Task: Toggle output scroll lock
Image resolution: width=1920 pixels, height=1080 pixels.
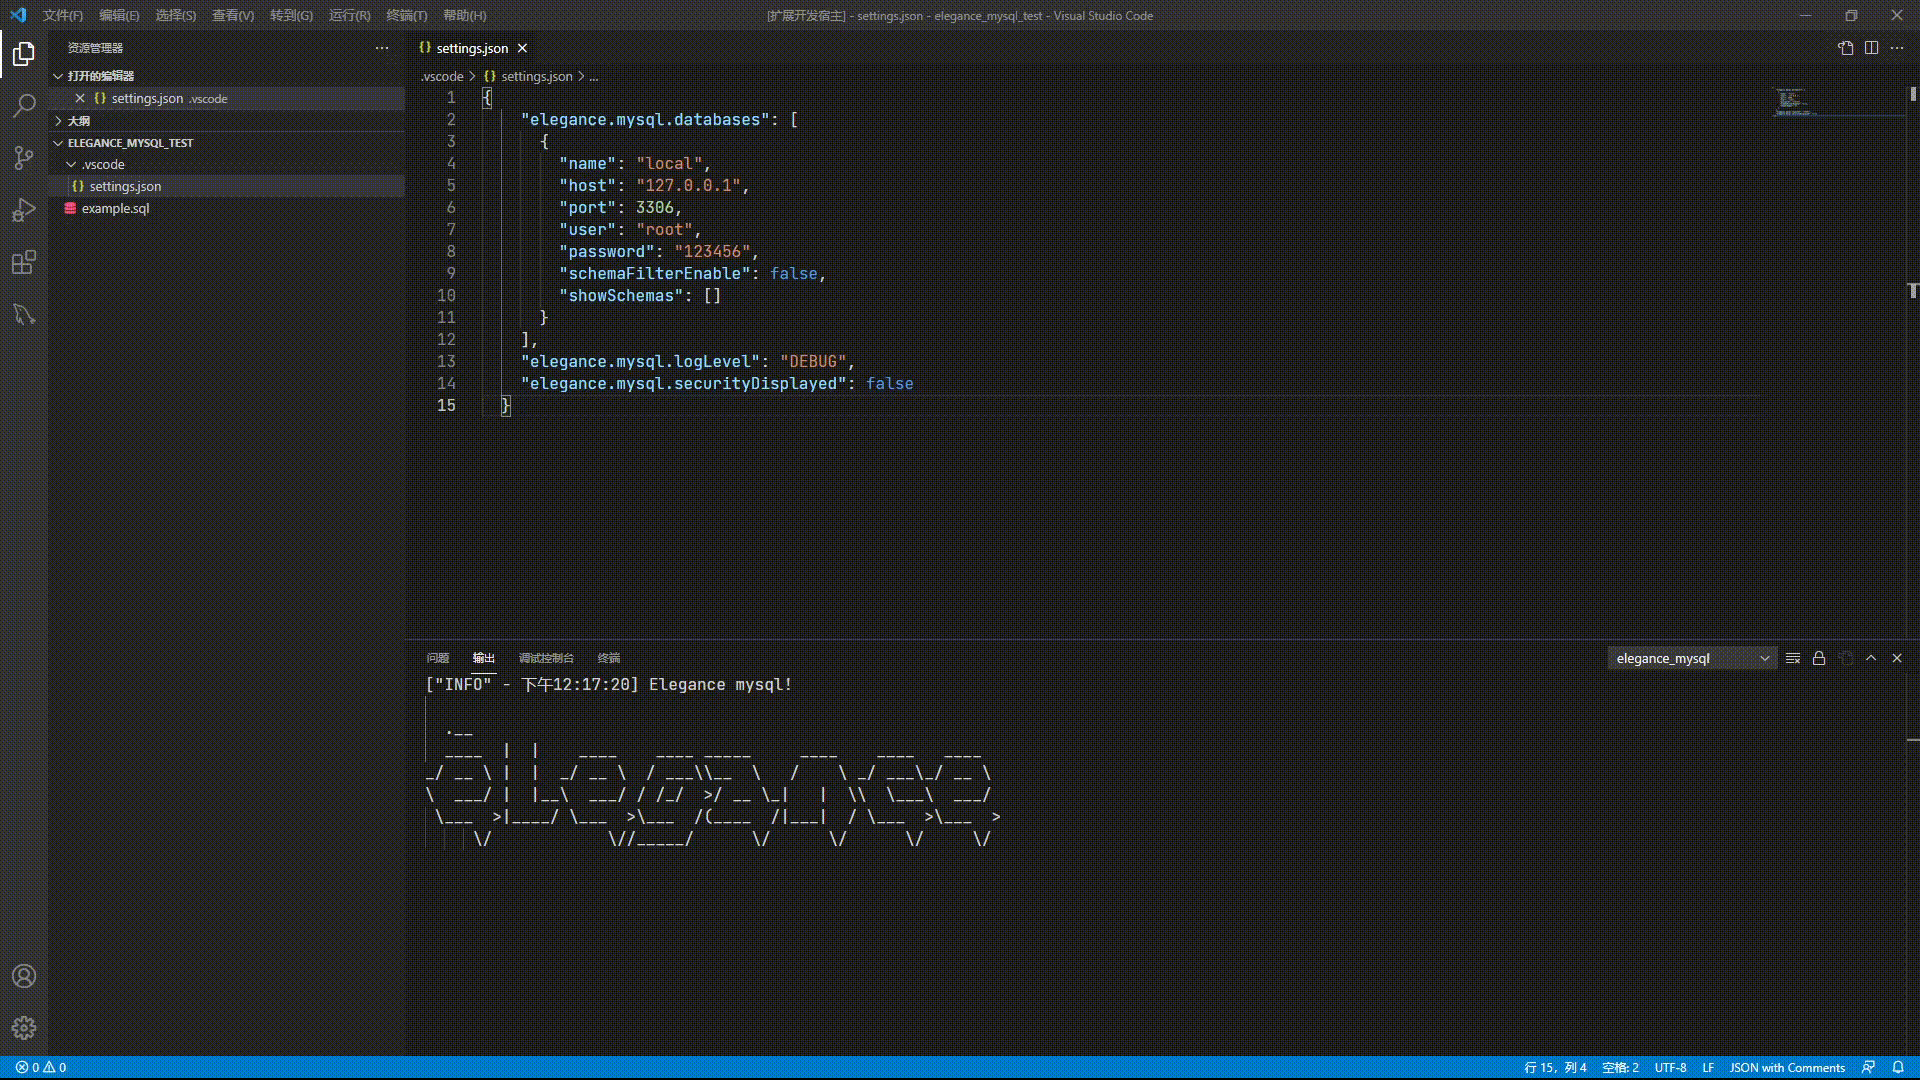Action: 1819,658
